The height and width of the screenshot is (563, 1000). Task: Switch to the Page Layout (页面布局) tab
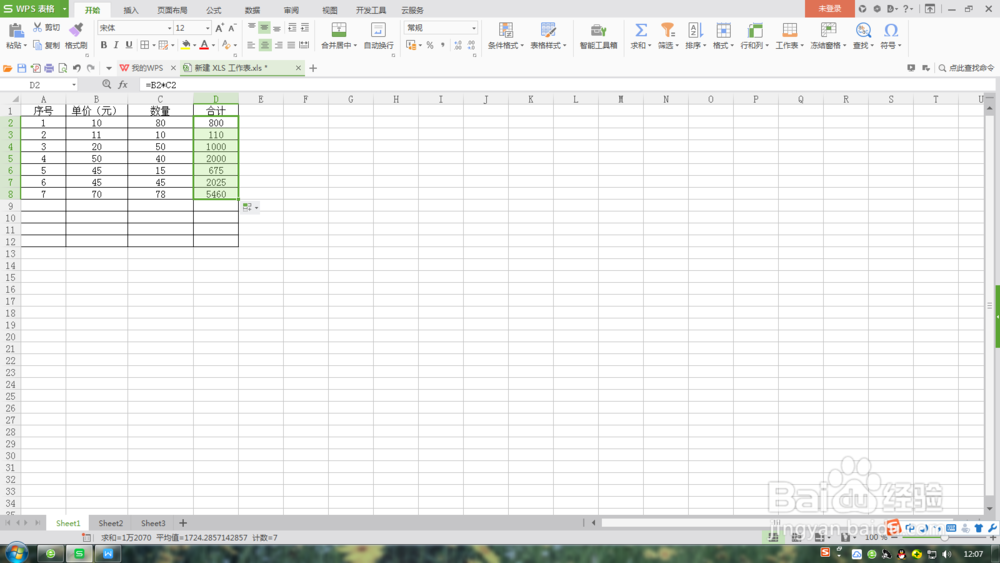click(x=172, y=10)
